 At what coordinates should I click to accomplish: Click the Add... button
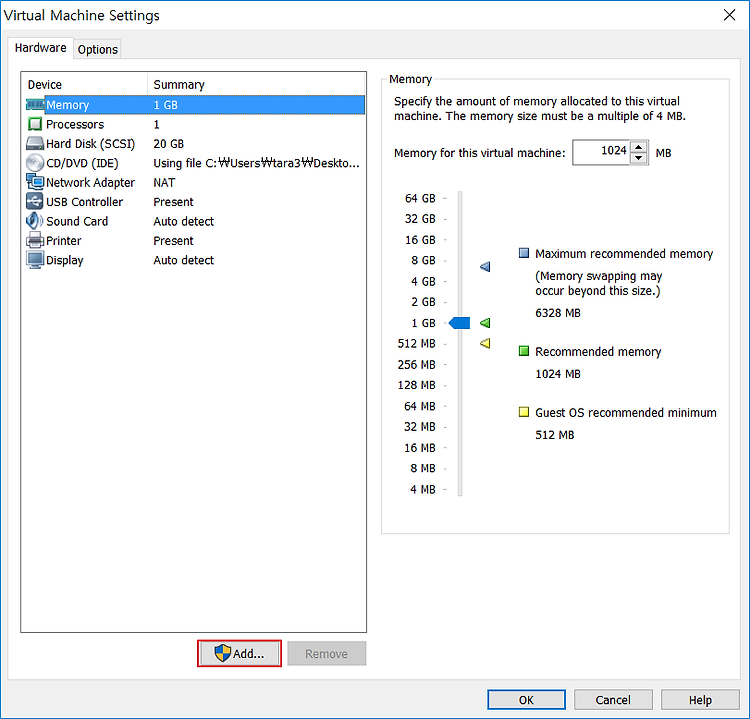point(239,653)
